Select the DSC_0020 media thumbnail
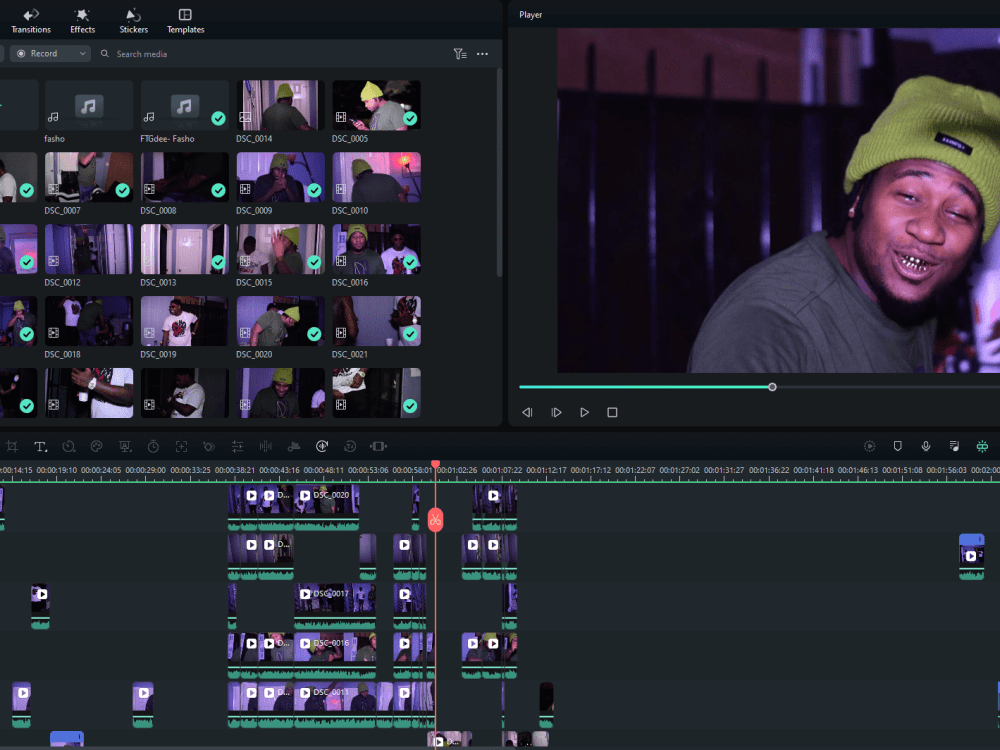 coord(280,321)
